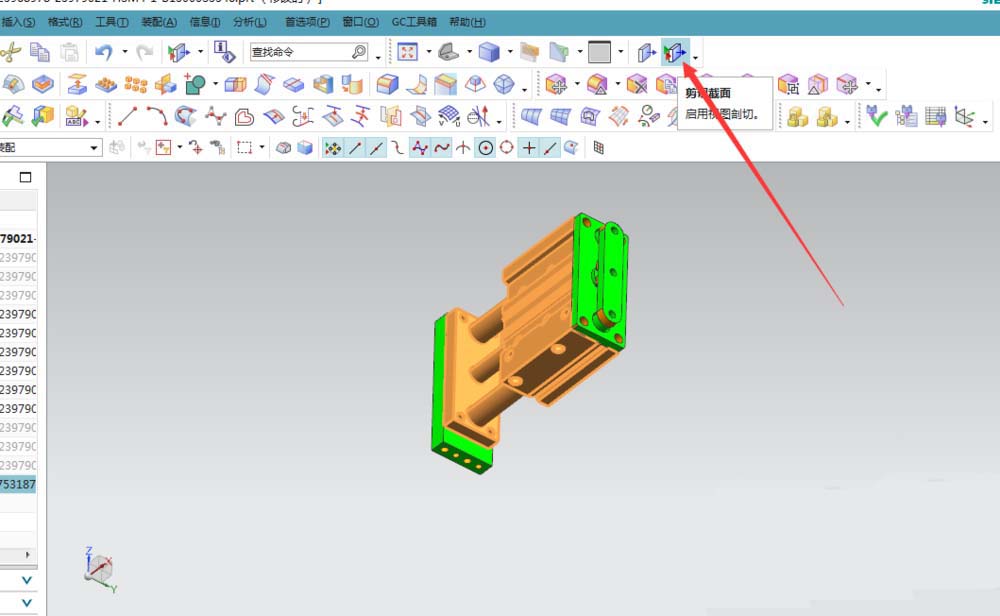
Task: Open the rendering style dropdown arrow
Action: point(510,52)
